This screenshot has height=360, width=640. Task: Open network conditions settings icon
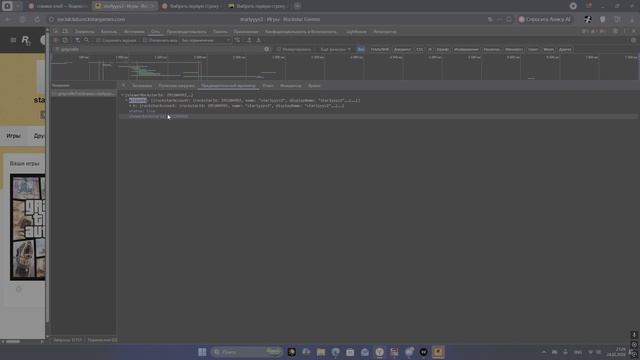(x=237, y=40)
